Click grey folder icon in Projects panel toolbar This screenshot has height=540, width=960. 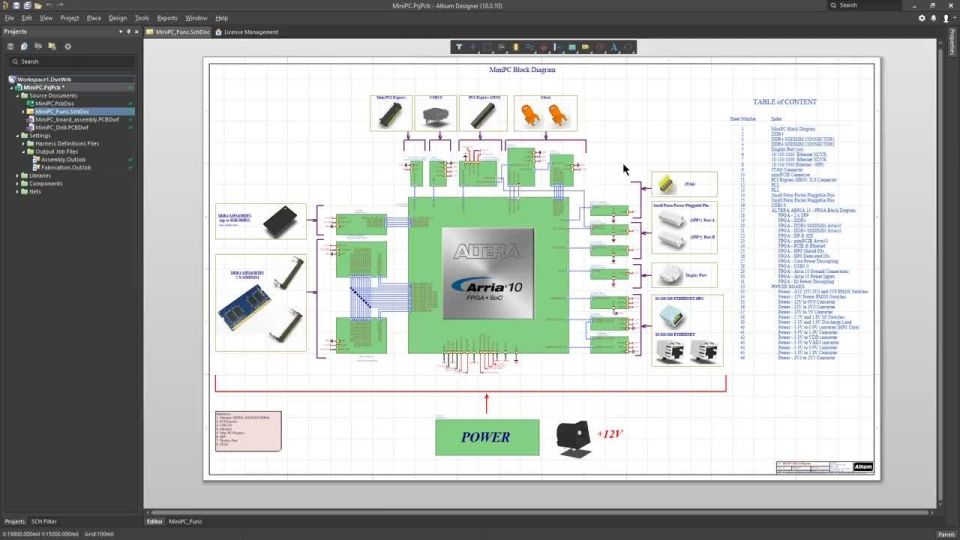click(39, 47)
